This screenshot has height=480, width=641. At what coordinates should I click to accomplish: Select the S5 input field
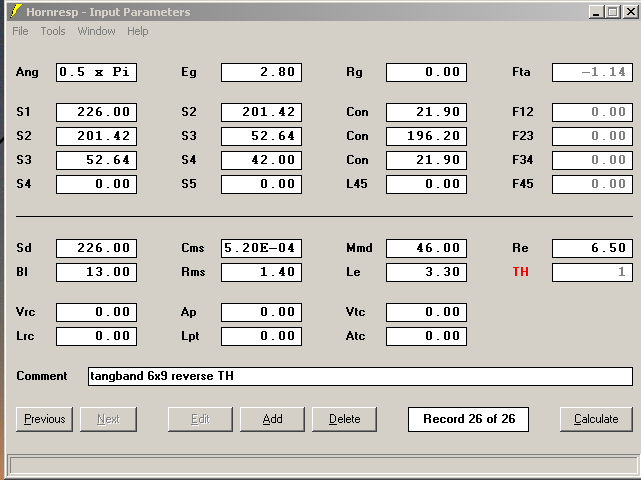(262, 184)
